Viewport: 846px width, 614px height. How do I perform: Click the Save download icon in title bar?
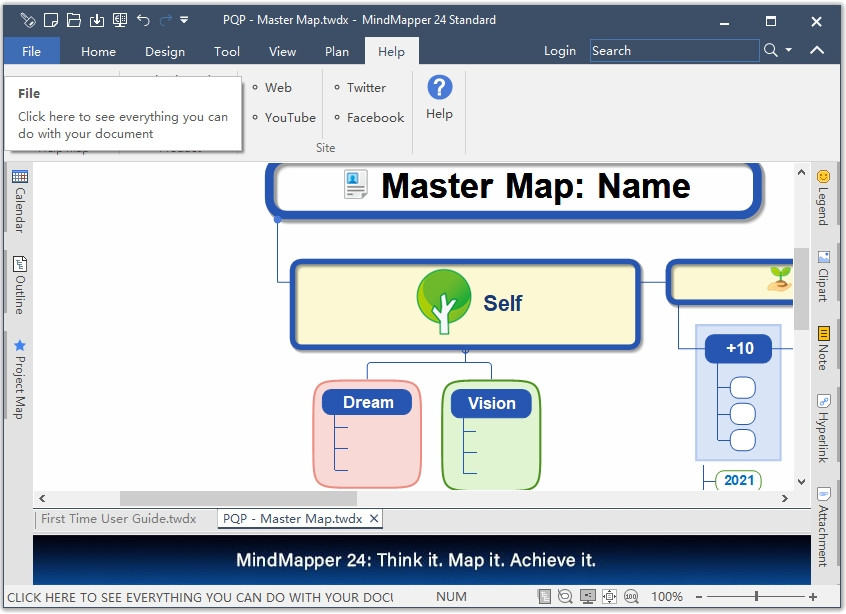pos(97,20)
